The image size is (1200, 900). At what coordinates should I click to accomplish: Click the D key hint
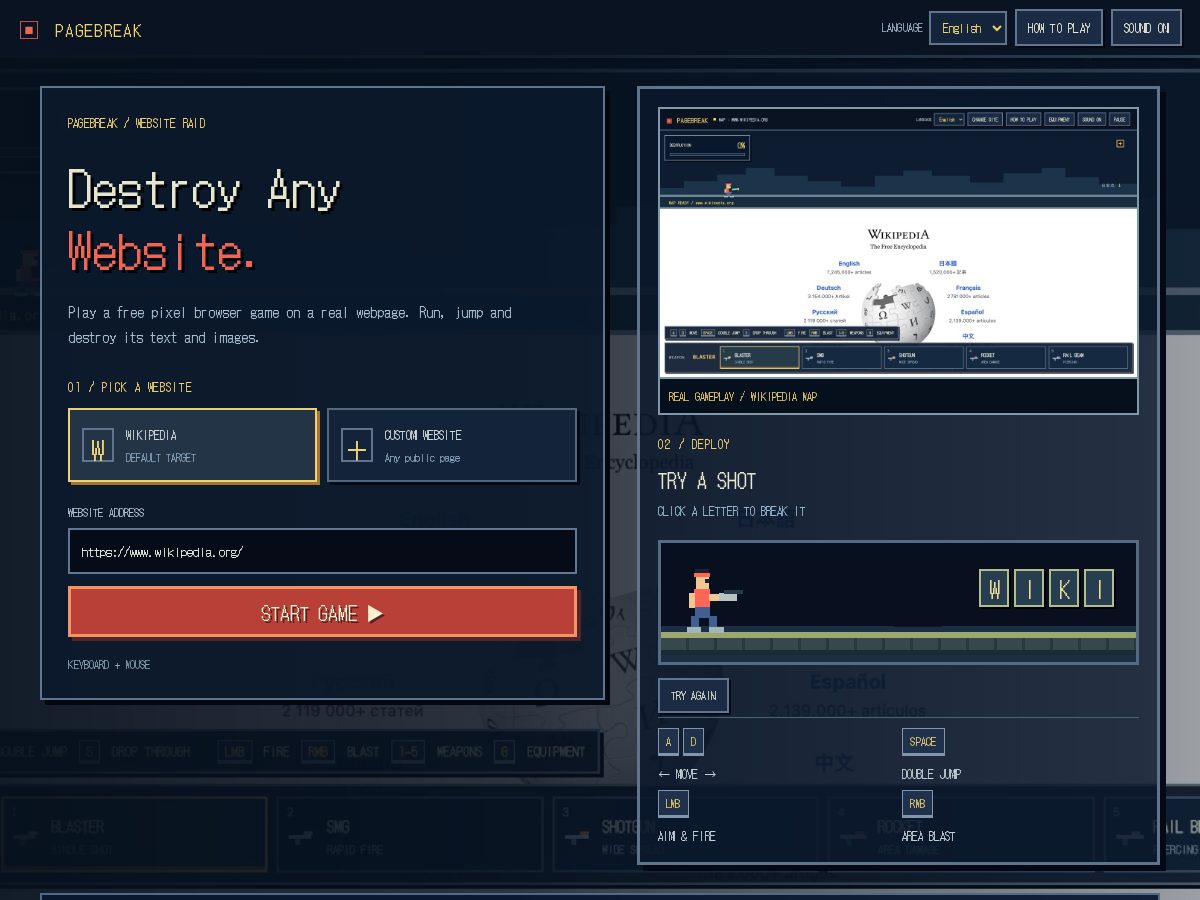[693, 742]
